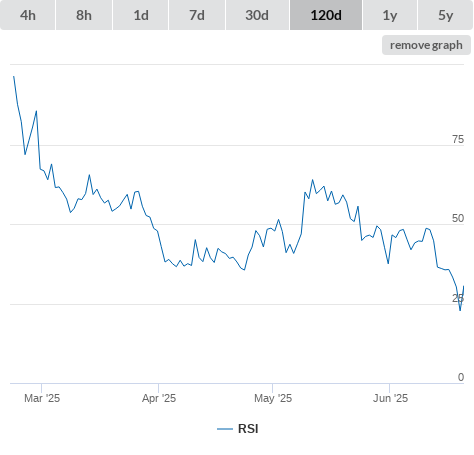Choose the 1d range tab

141,15
